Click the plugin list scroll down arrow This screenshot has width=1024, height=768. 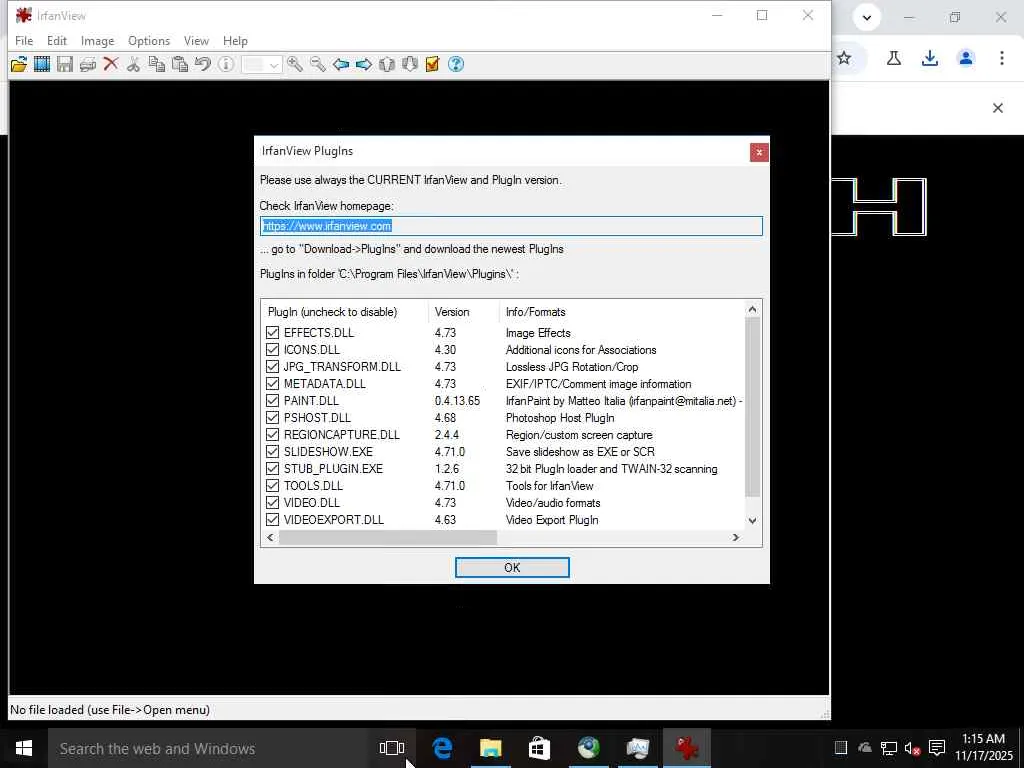point(752,520)
